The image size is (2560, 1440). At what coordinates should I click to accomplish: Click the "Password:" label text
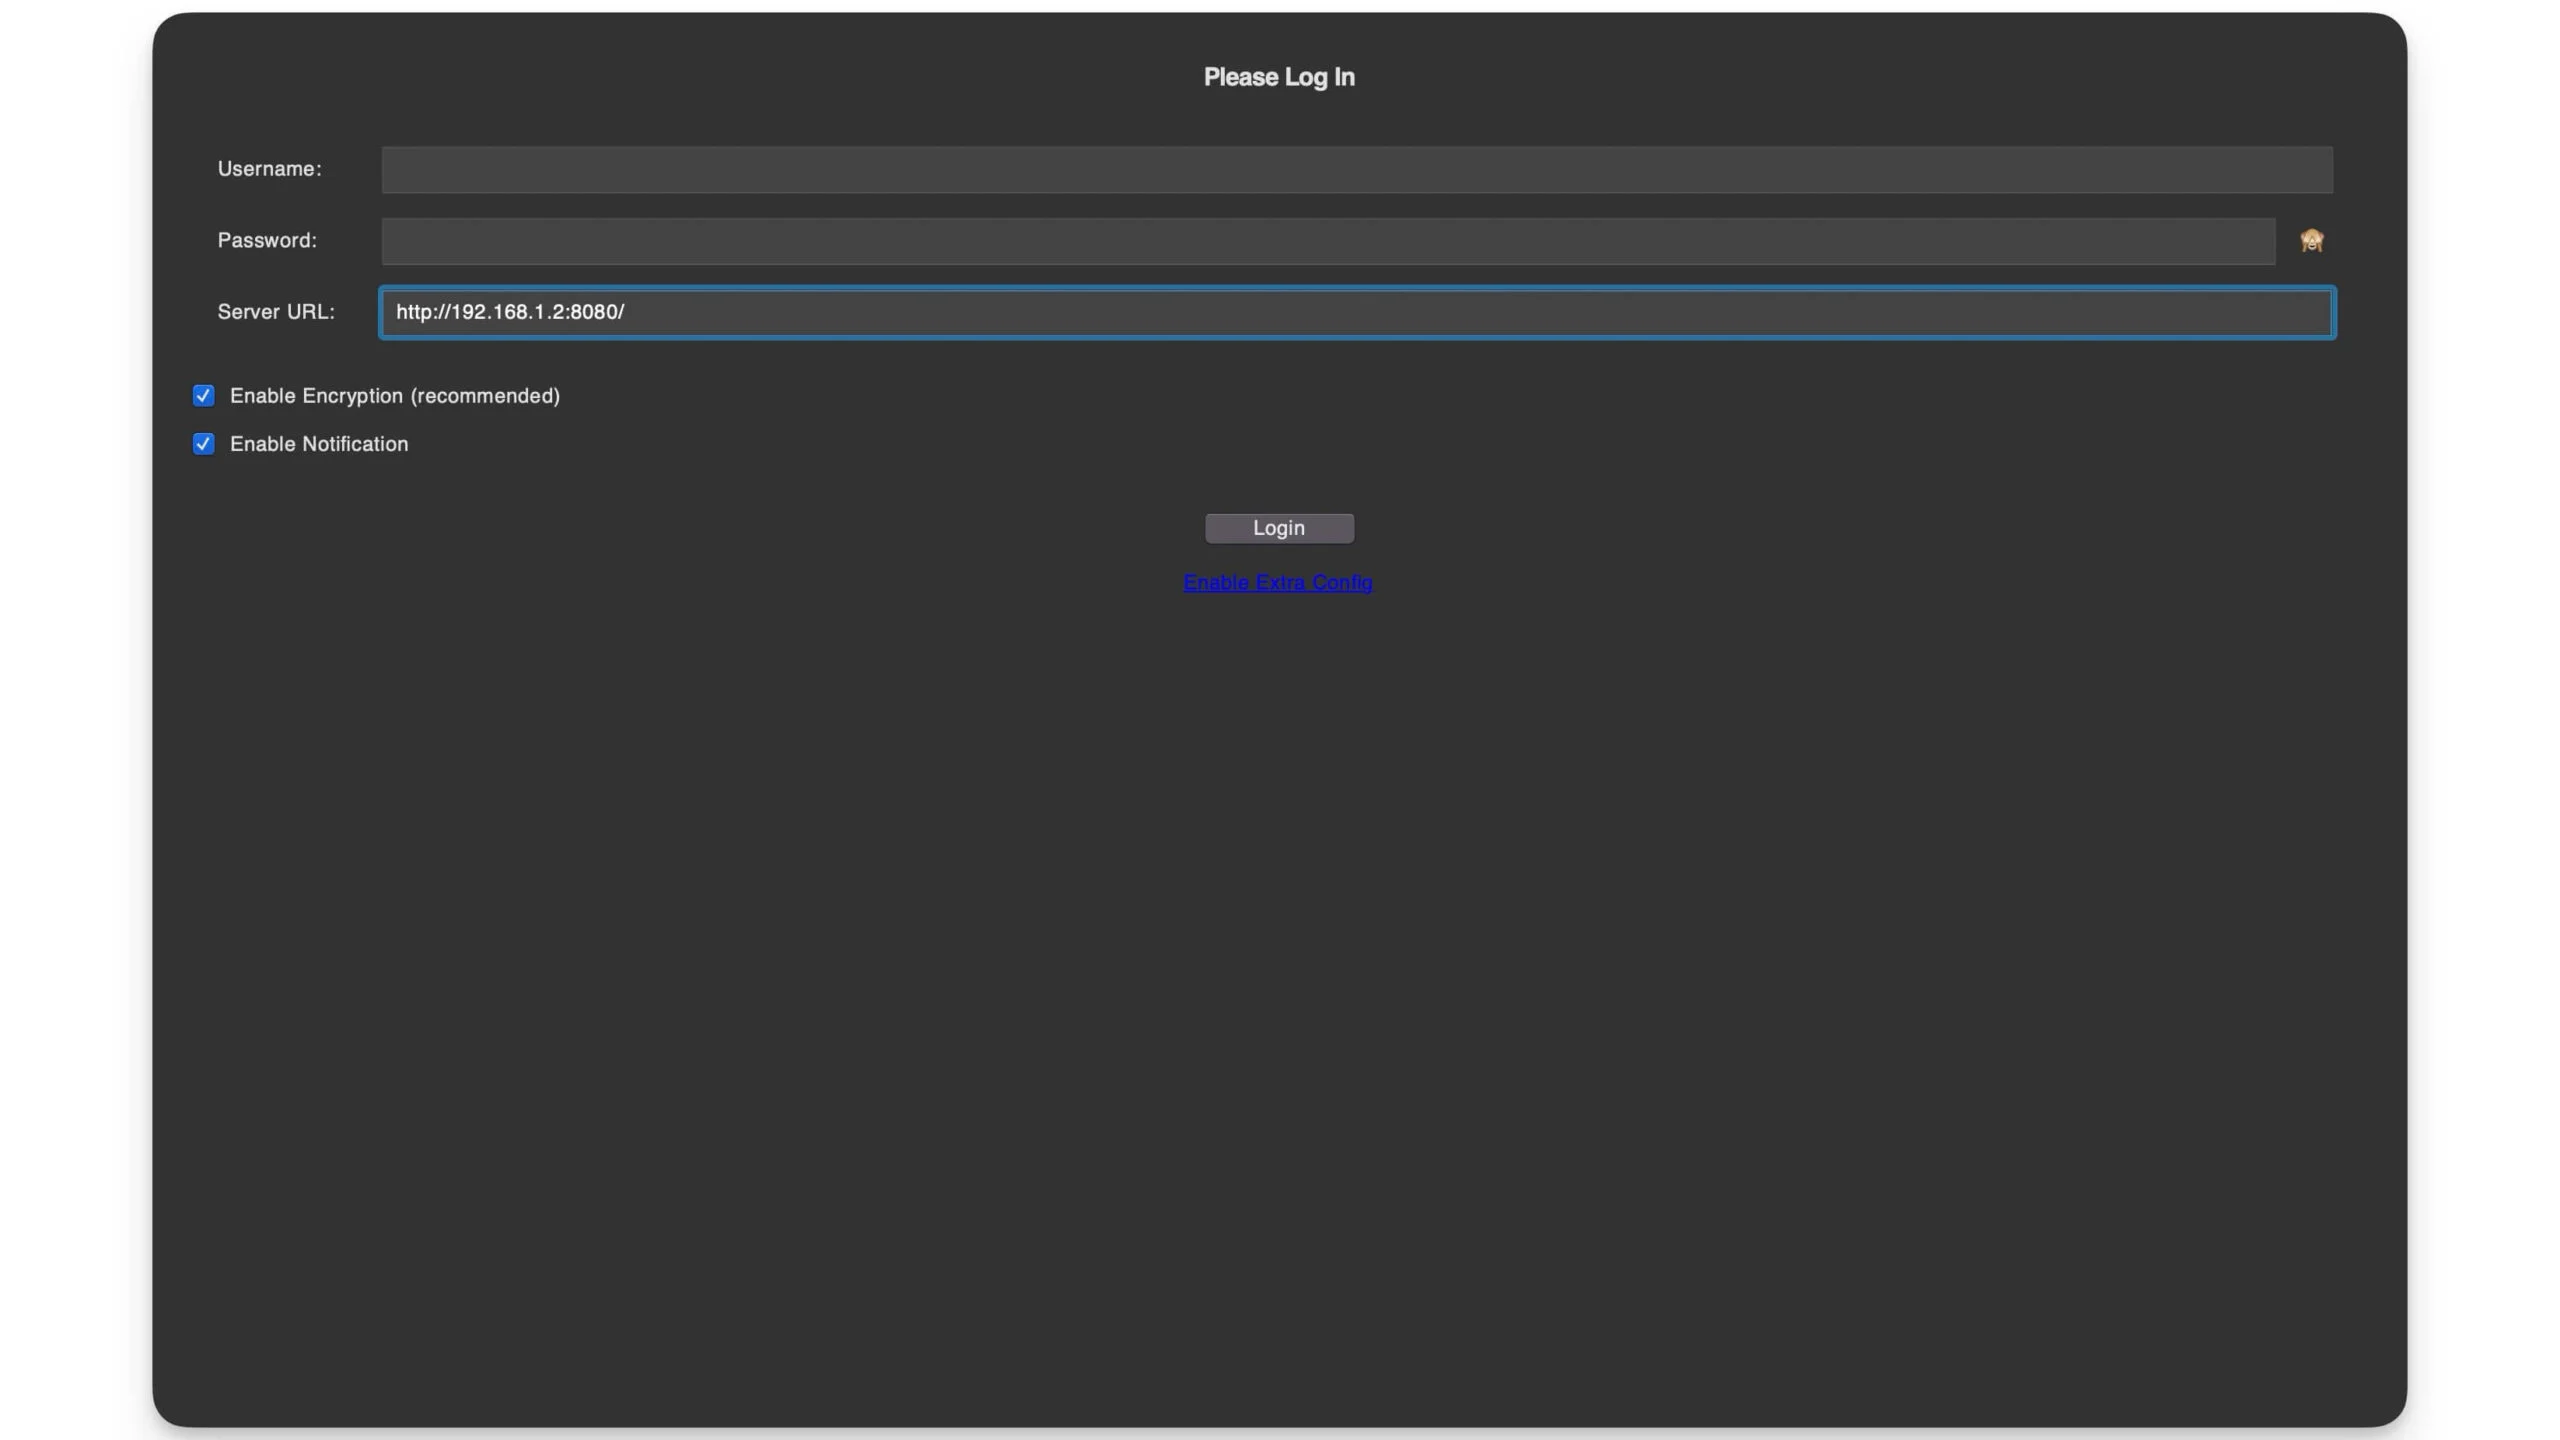(x=267, y=241)
